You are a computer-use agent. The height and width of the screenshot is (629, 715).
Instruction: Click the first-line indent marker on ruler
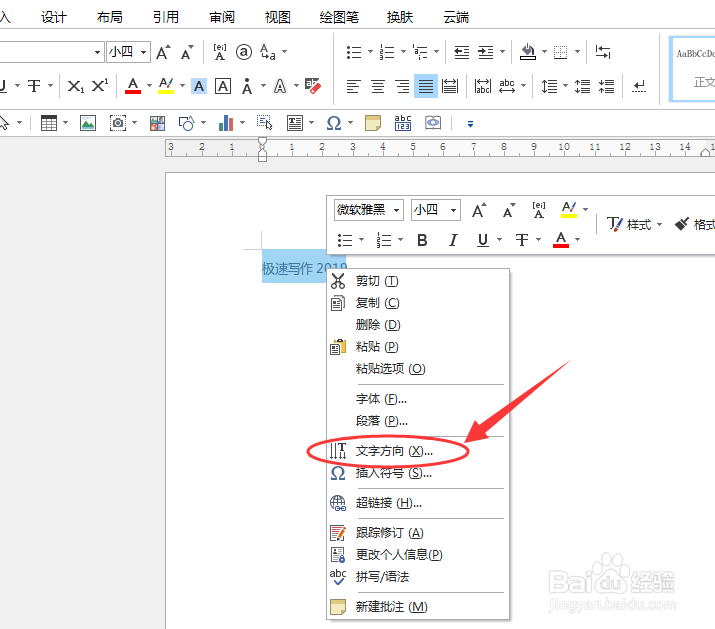tap(262, 141)
